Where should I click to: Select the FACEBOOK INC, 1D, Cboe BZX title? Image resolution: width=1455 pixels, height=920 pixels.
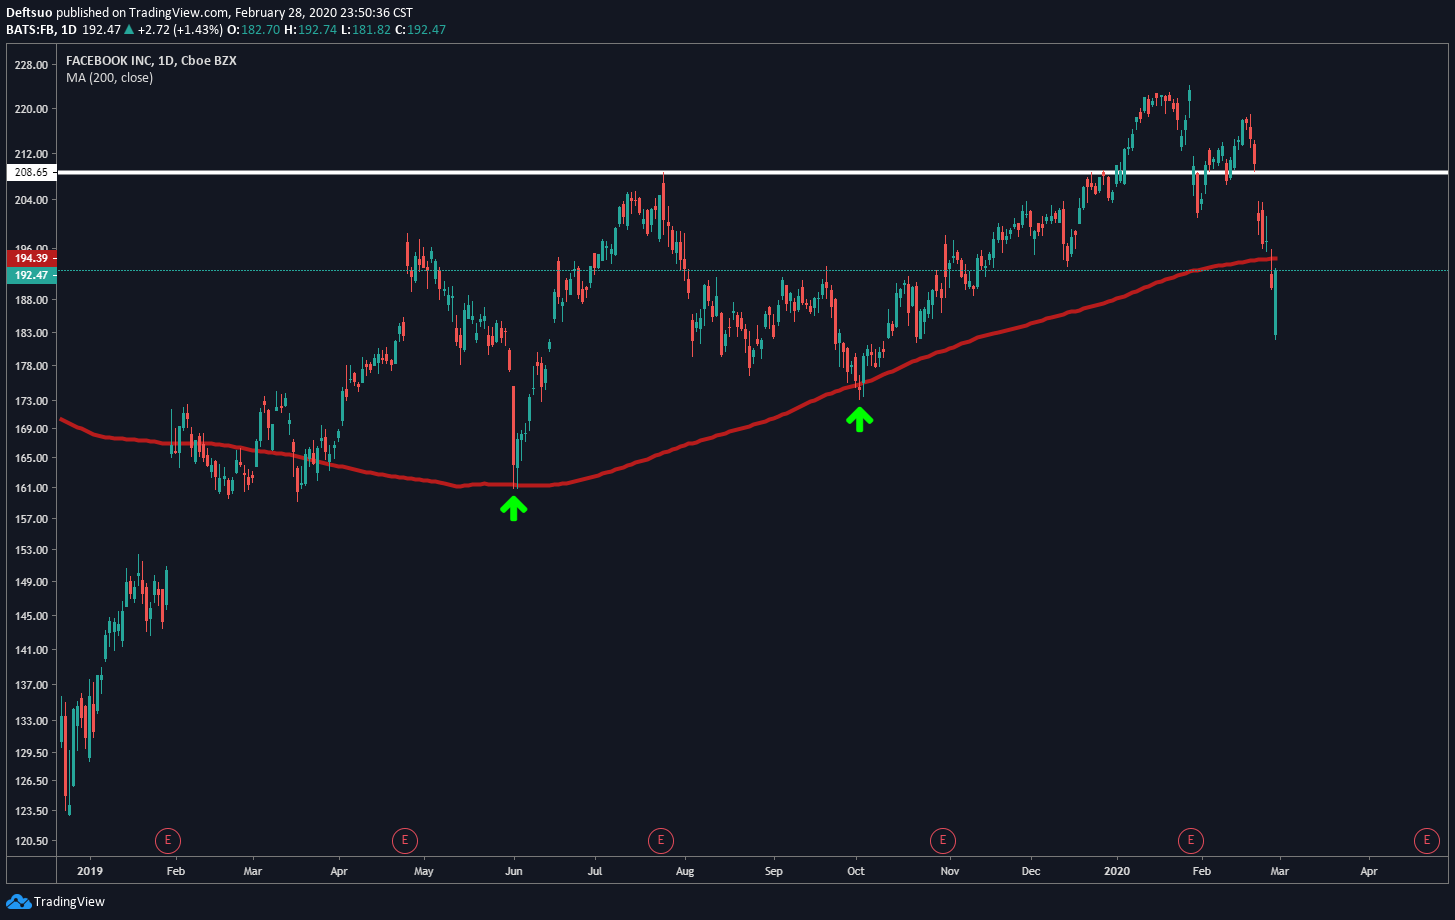point(151,60)
